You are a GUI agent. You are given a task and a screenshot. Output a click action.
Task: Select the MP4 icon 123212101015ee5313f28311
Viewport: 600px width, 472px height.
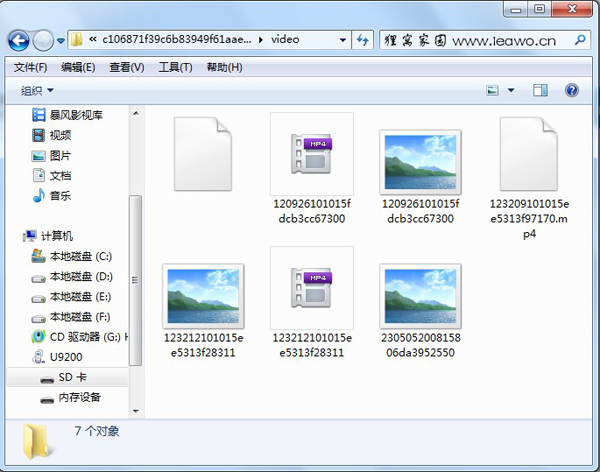tap(311, 288)
